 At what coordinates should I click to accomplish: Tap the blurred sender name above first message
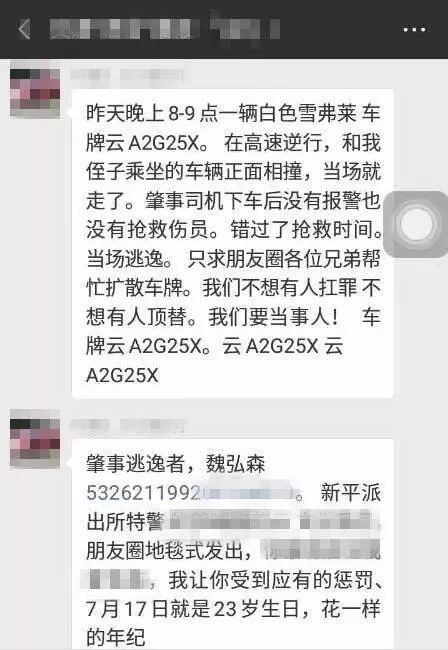(128, 76)
